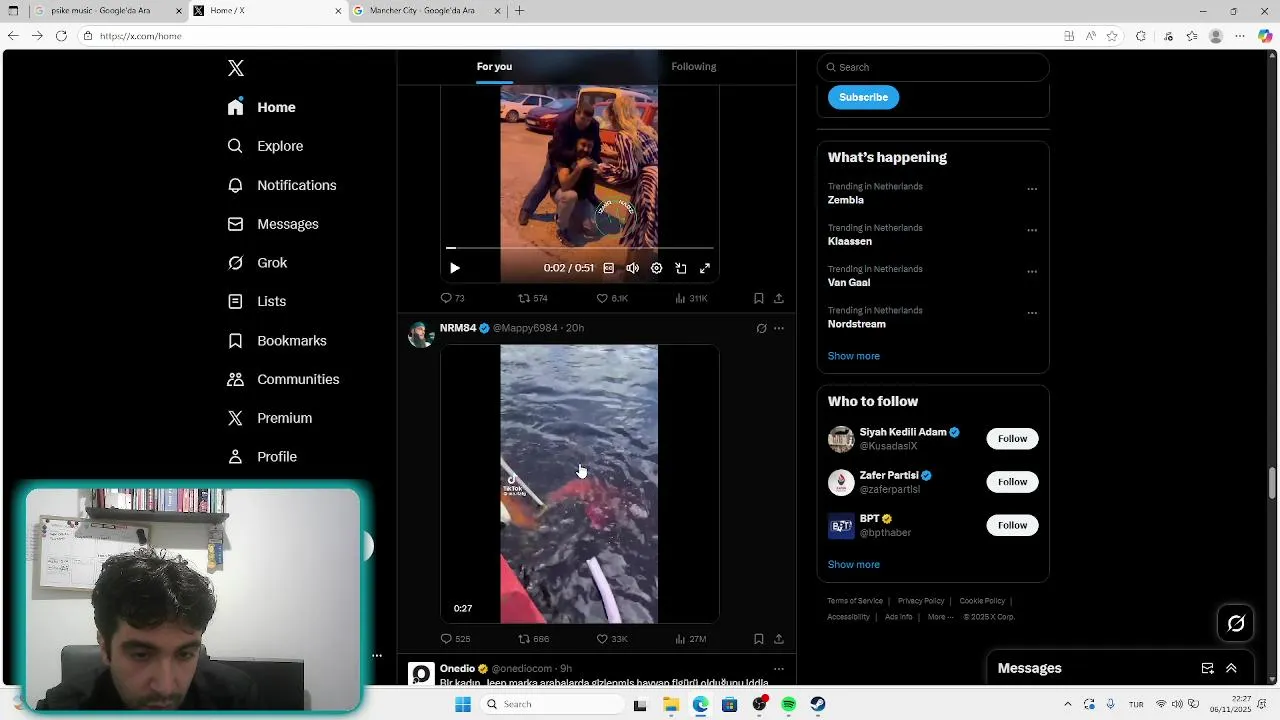1280x720 pixels.
Task: Like the post with 6.1K likes
Action: click(x=612, y=298)
